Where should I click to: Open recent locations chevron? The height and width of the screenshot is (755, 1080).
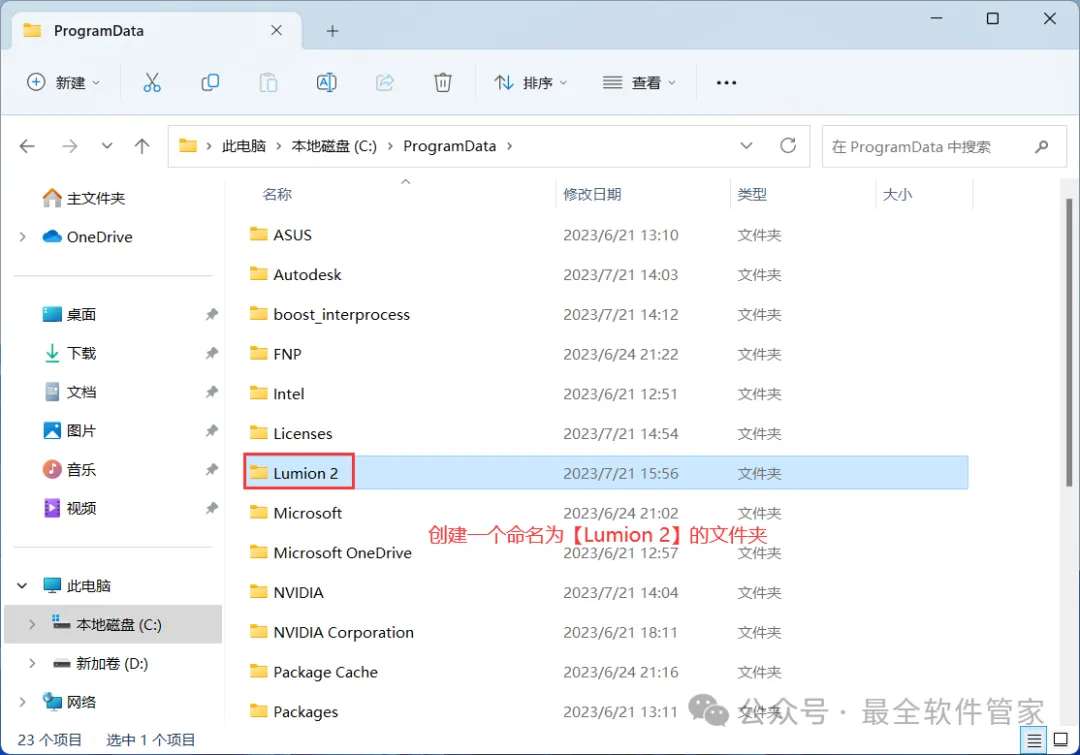click(107, 146)
